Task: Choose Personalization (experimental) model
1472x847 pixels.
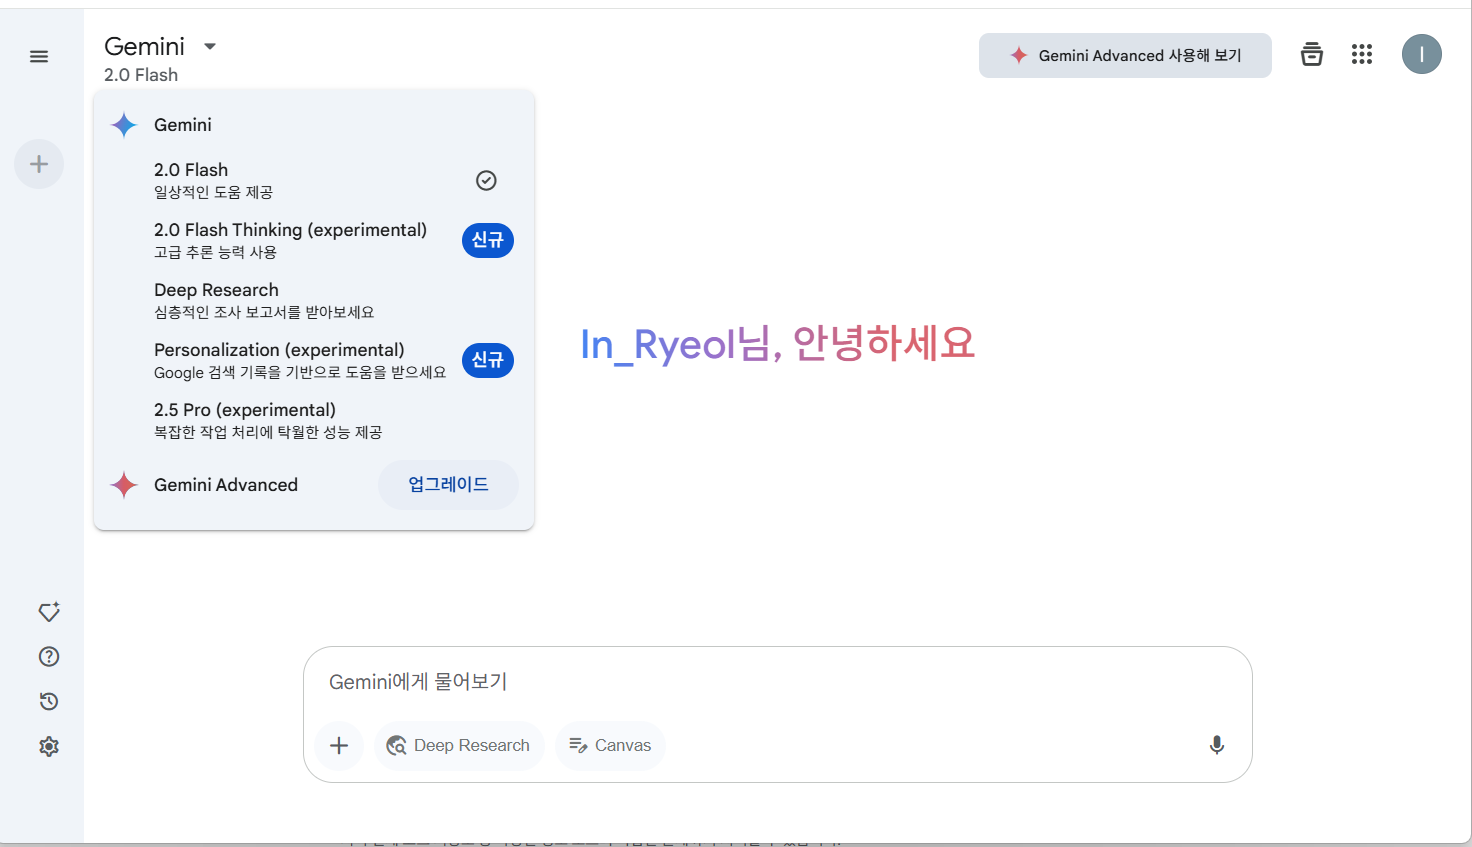Action: tap(314, 360)
